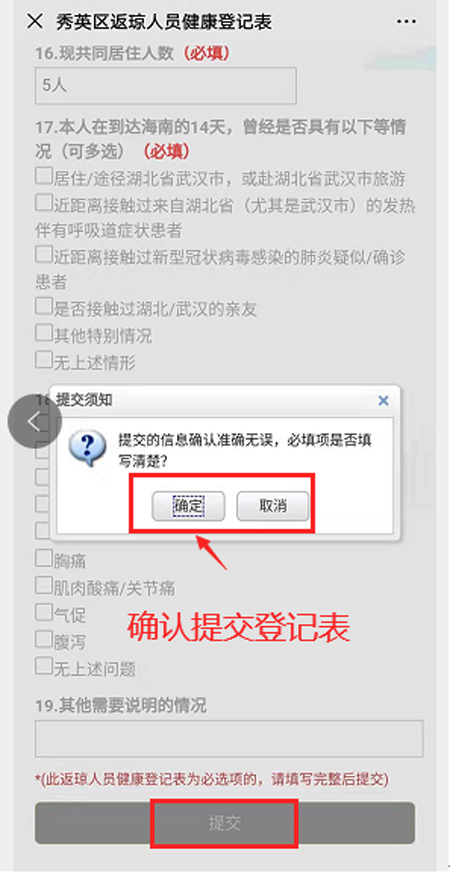Check the 胸痛 symptom box
Viewport: 450px width, 876px height.
click(44, 558)
